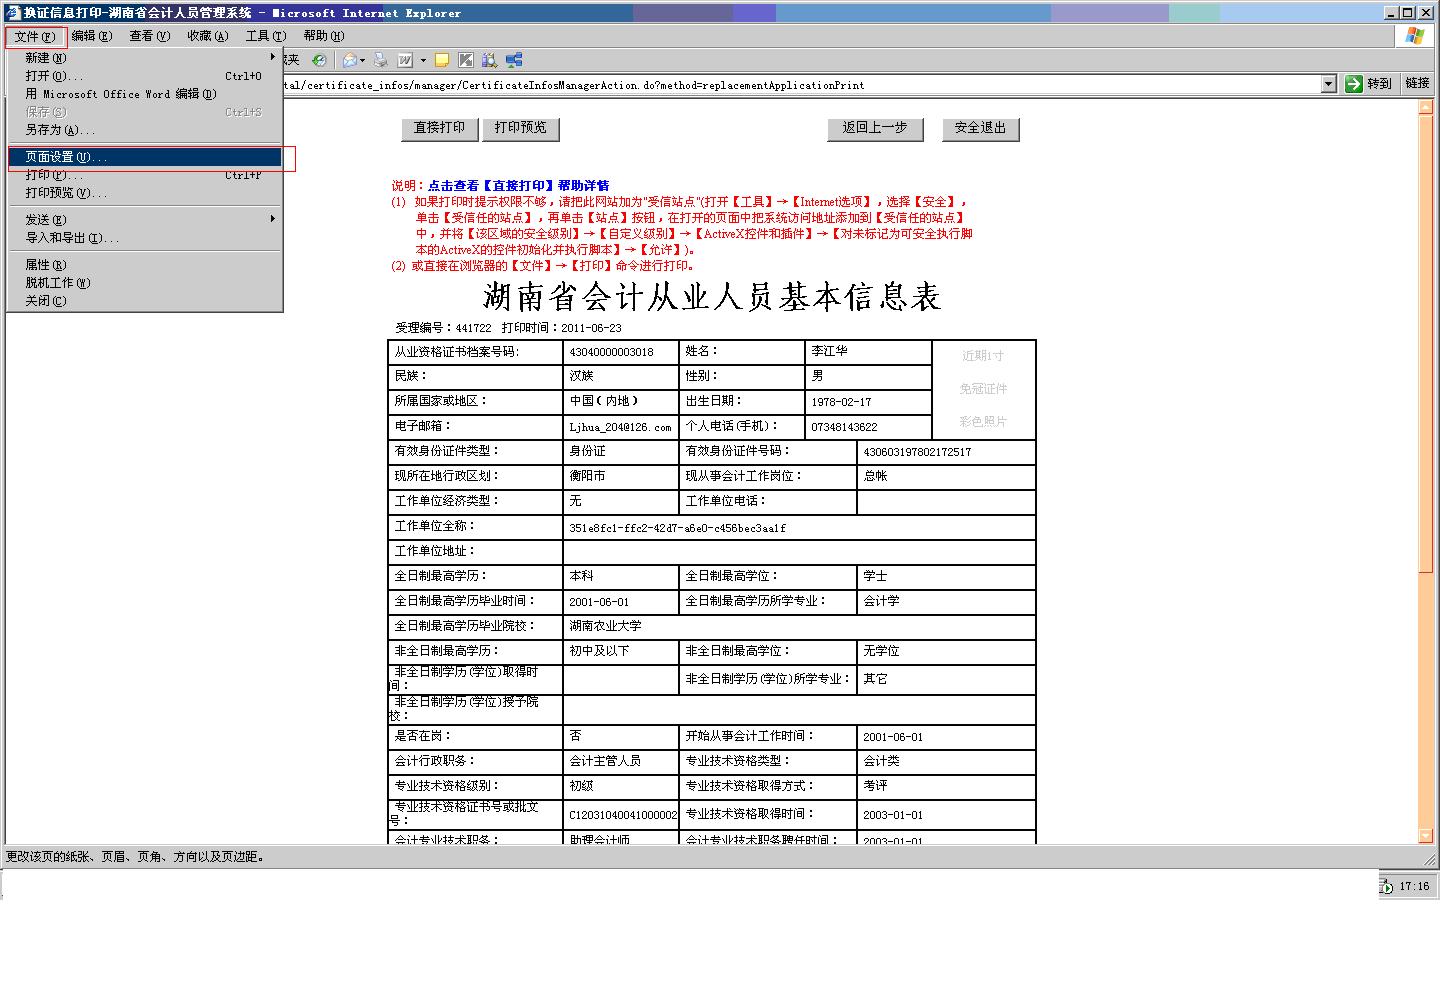Open dropdown arrow beside Mail icon
This screenshot has width=1440, height=1008.
[x=363, y=60]
